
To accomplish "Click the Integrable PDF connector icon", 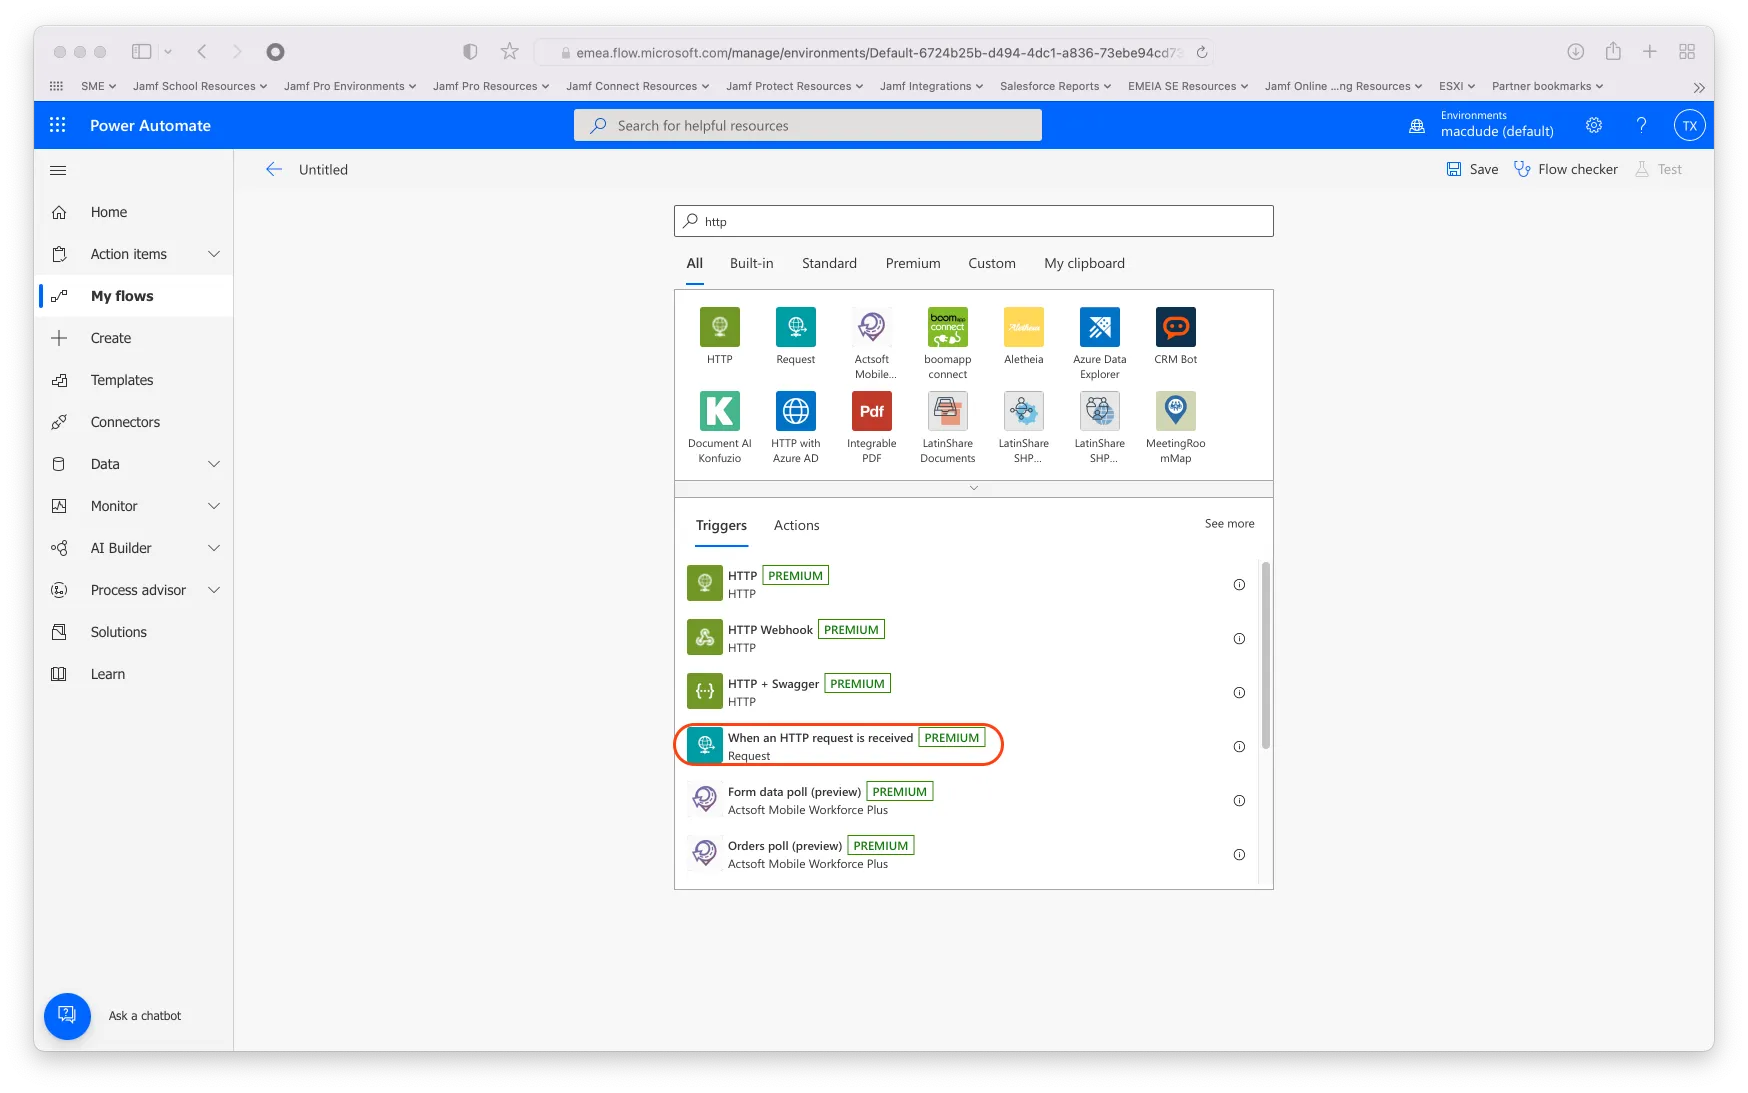I will (x=871, y=411).
